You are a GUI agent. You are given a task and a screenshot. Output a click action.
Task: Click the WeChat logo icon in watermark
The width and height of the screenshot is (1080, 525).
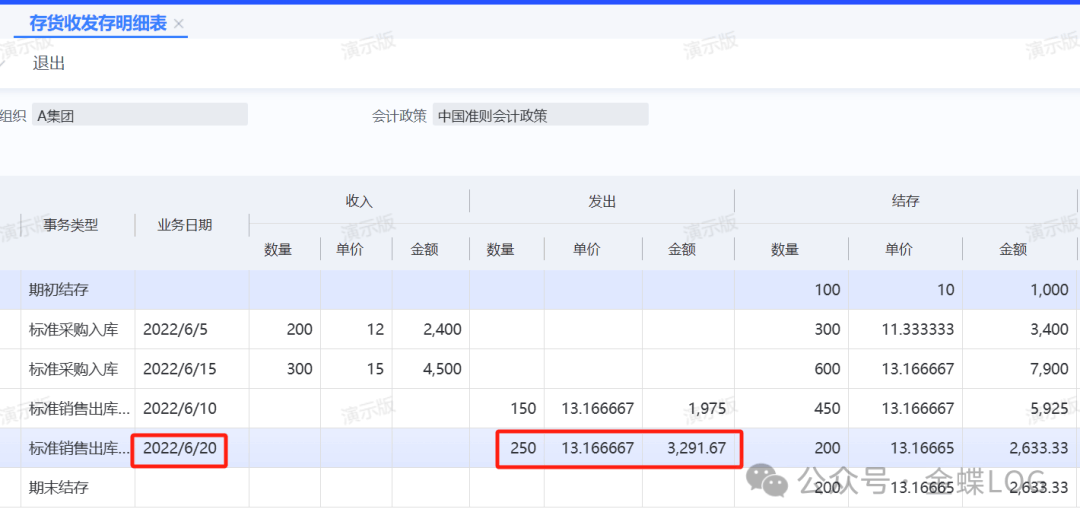point(774,482)
